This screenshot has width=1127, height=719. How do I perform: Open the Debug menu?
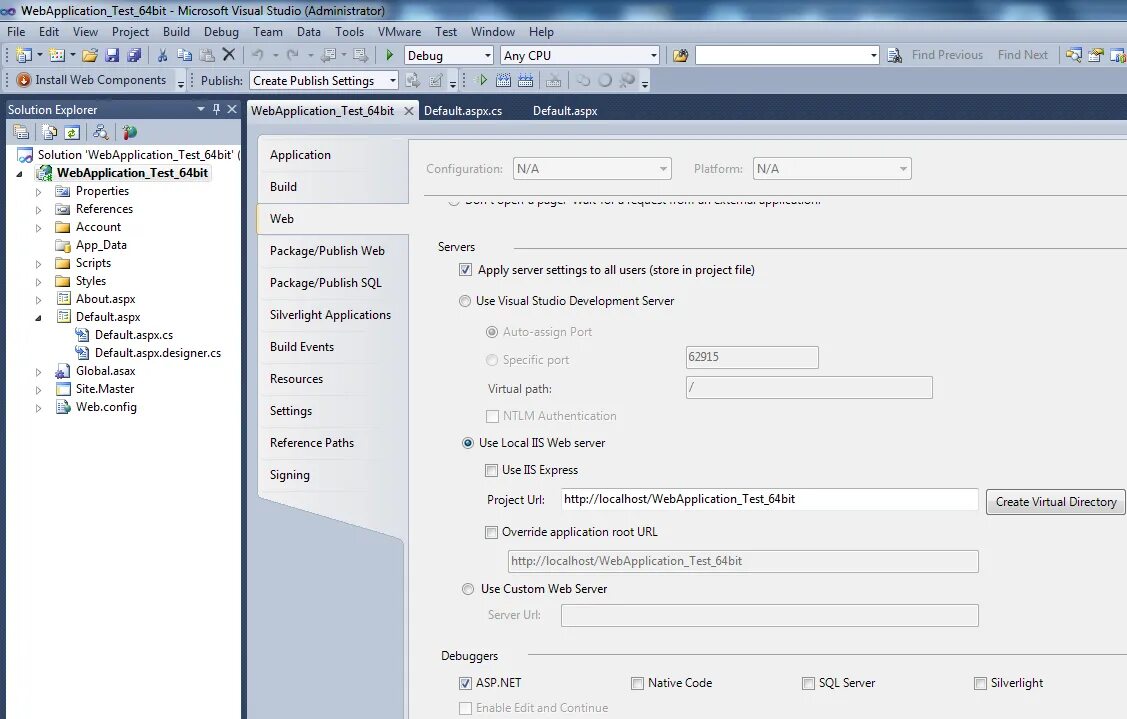221,32
